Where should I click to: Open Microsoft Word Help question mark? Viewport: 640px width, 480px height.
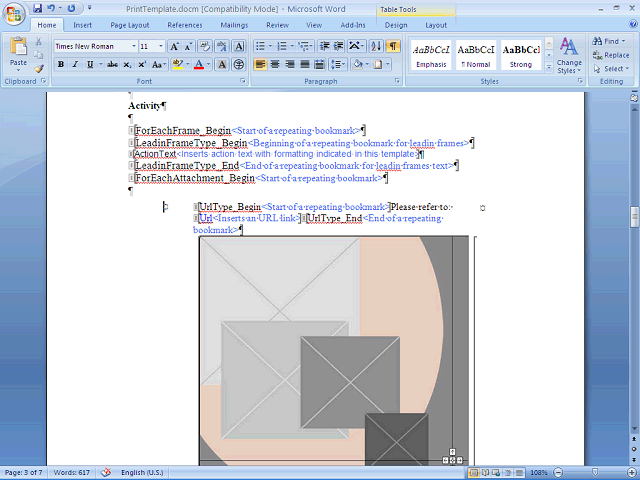coord(633,24)
